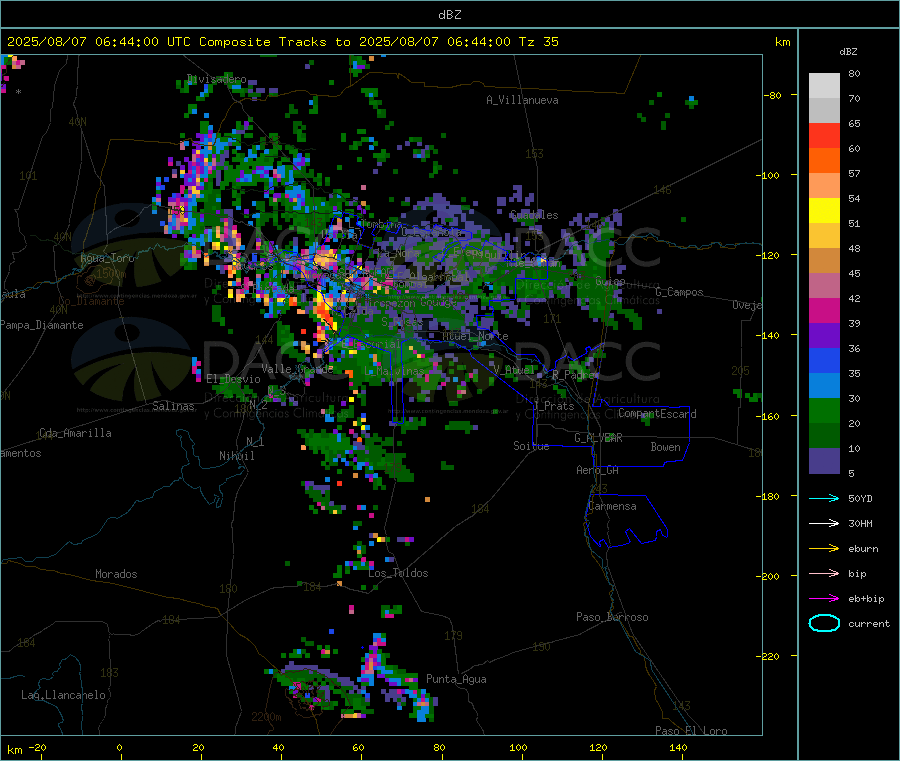Click the 51 dBZ yellow color swatch
The width and height of the screenshot is (900, 761).
(824, 211)
